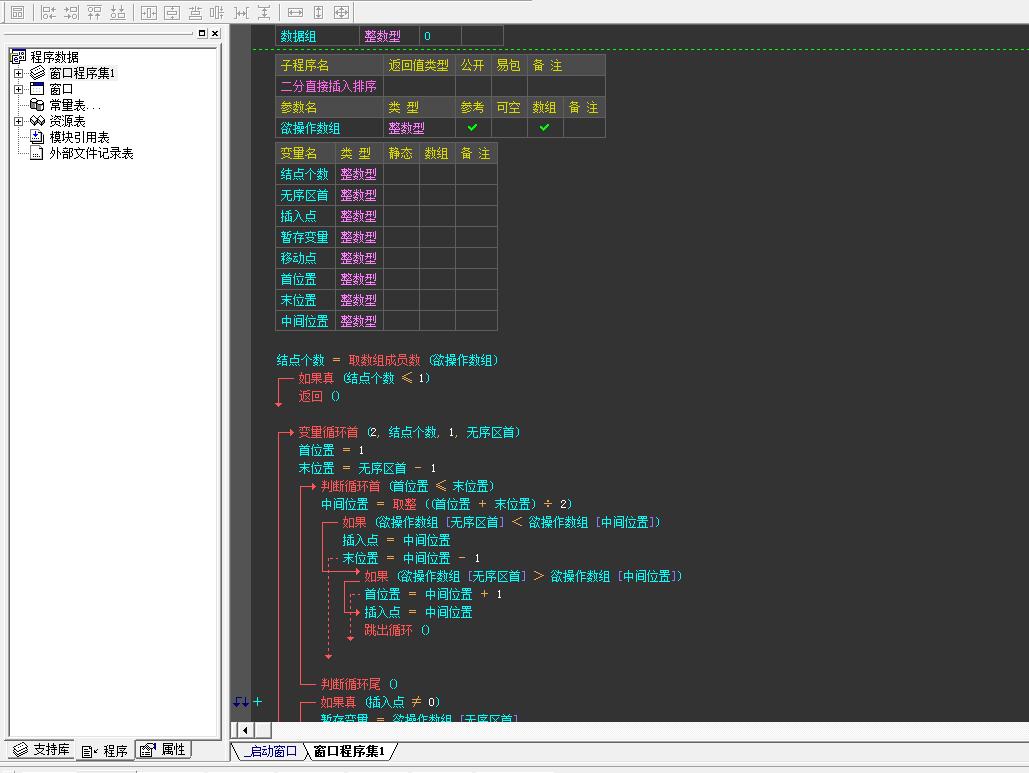1029x773 pixels.
Task: Select the 程序数据 root tree item
Action: [x=54, y=57]
